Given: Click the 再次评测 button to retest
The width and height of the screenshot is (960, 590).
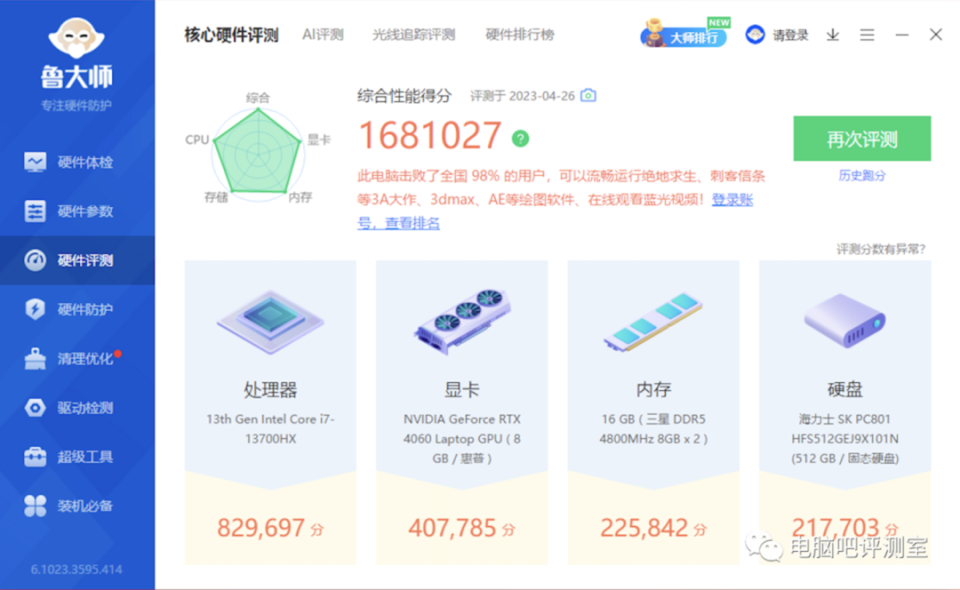Looking at the screenshot, I should click(x=861, y=138).
